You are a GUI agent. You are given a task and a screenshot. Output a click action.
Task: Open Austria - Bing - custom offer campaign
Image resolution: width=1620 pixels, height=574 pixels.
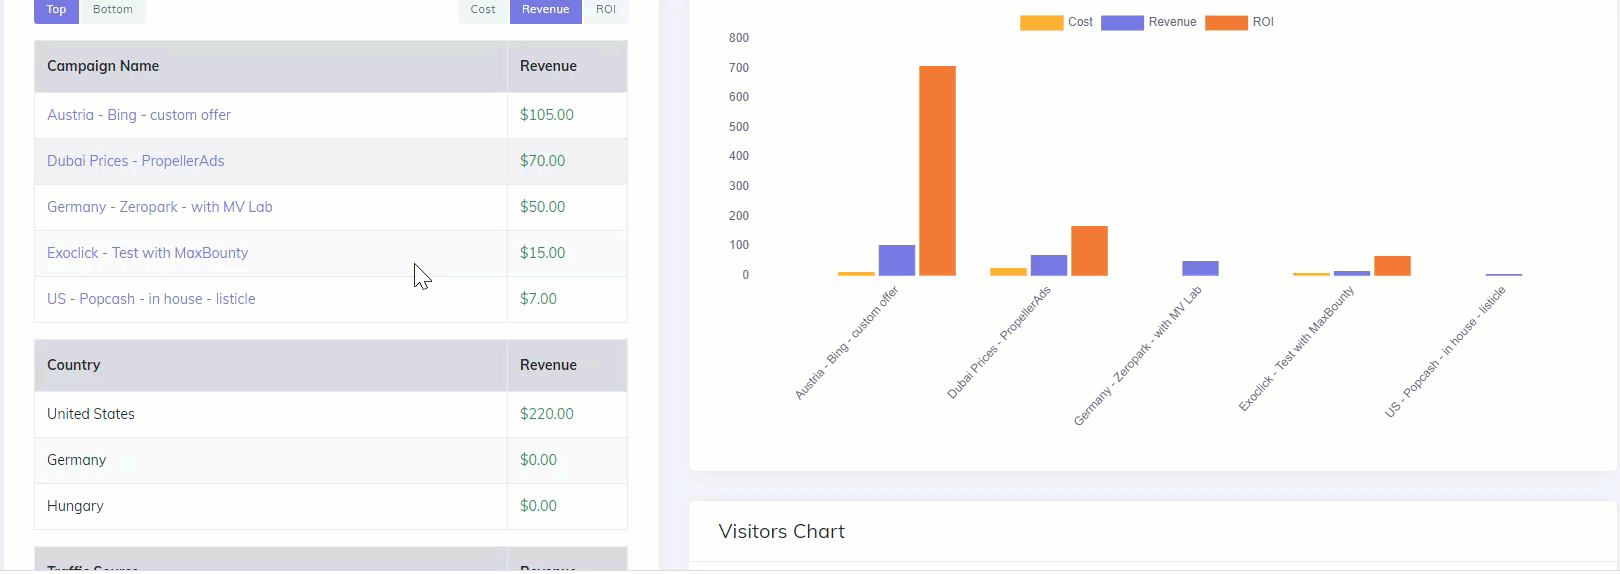[x=139, y=115]
